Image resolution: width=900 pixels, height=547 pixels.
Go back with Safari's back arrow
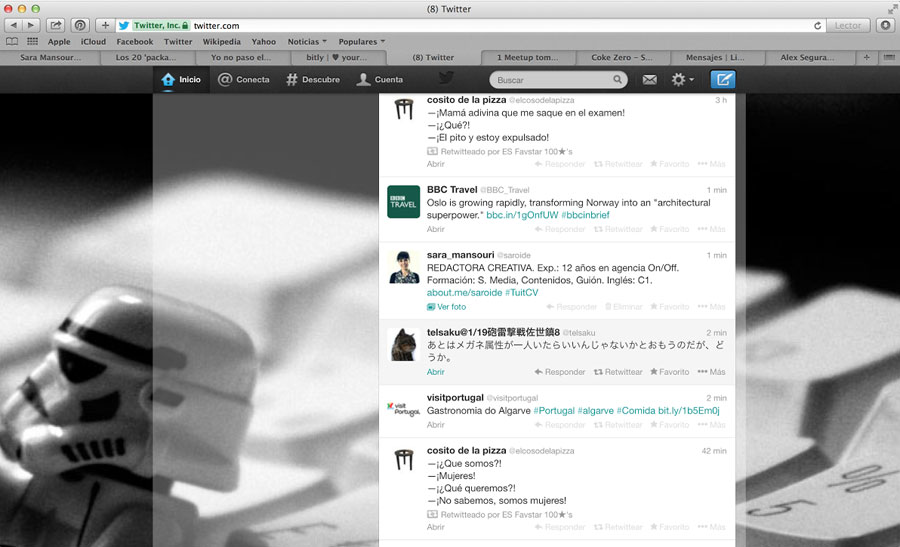click(14, 25)
